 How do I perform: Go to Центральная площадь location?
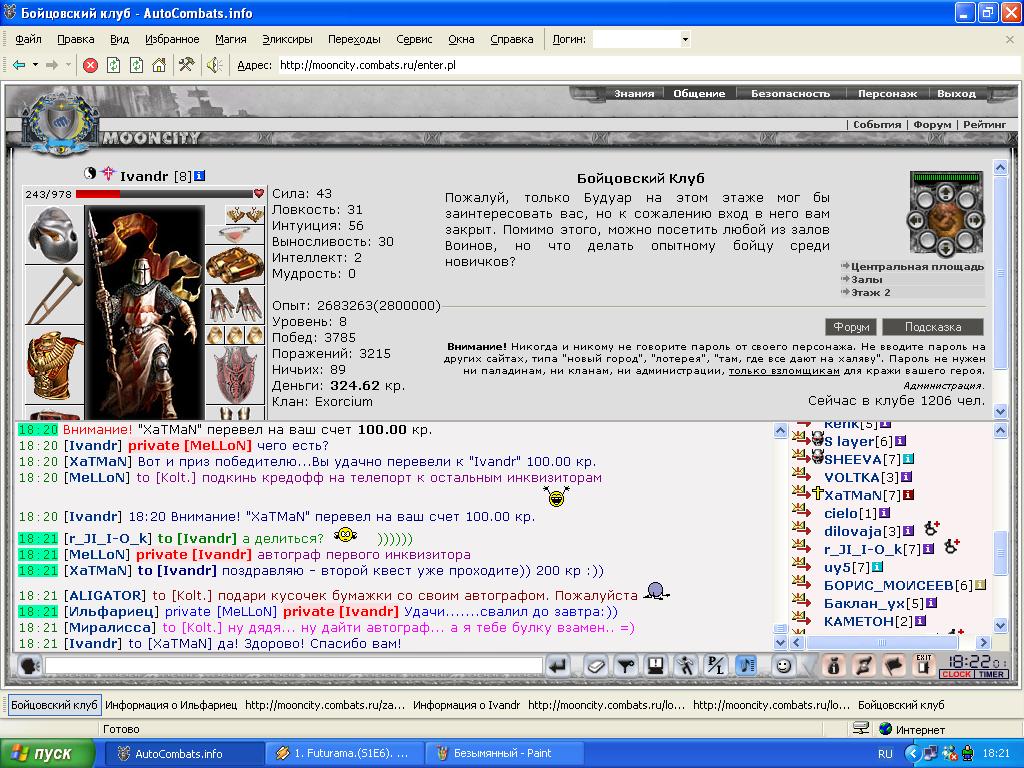coord(916,266)
